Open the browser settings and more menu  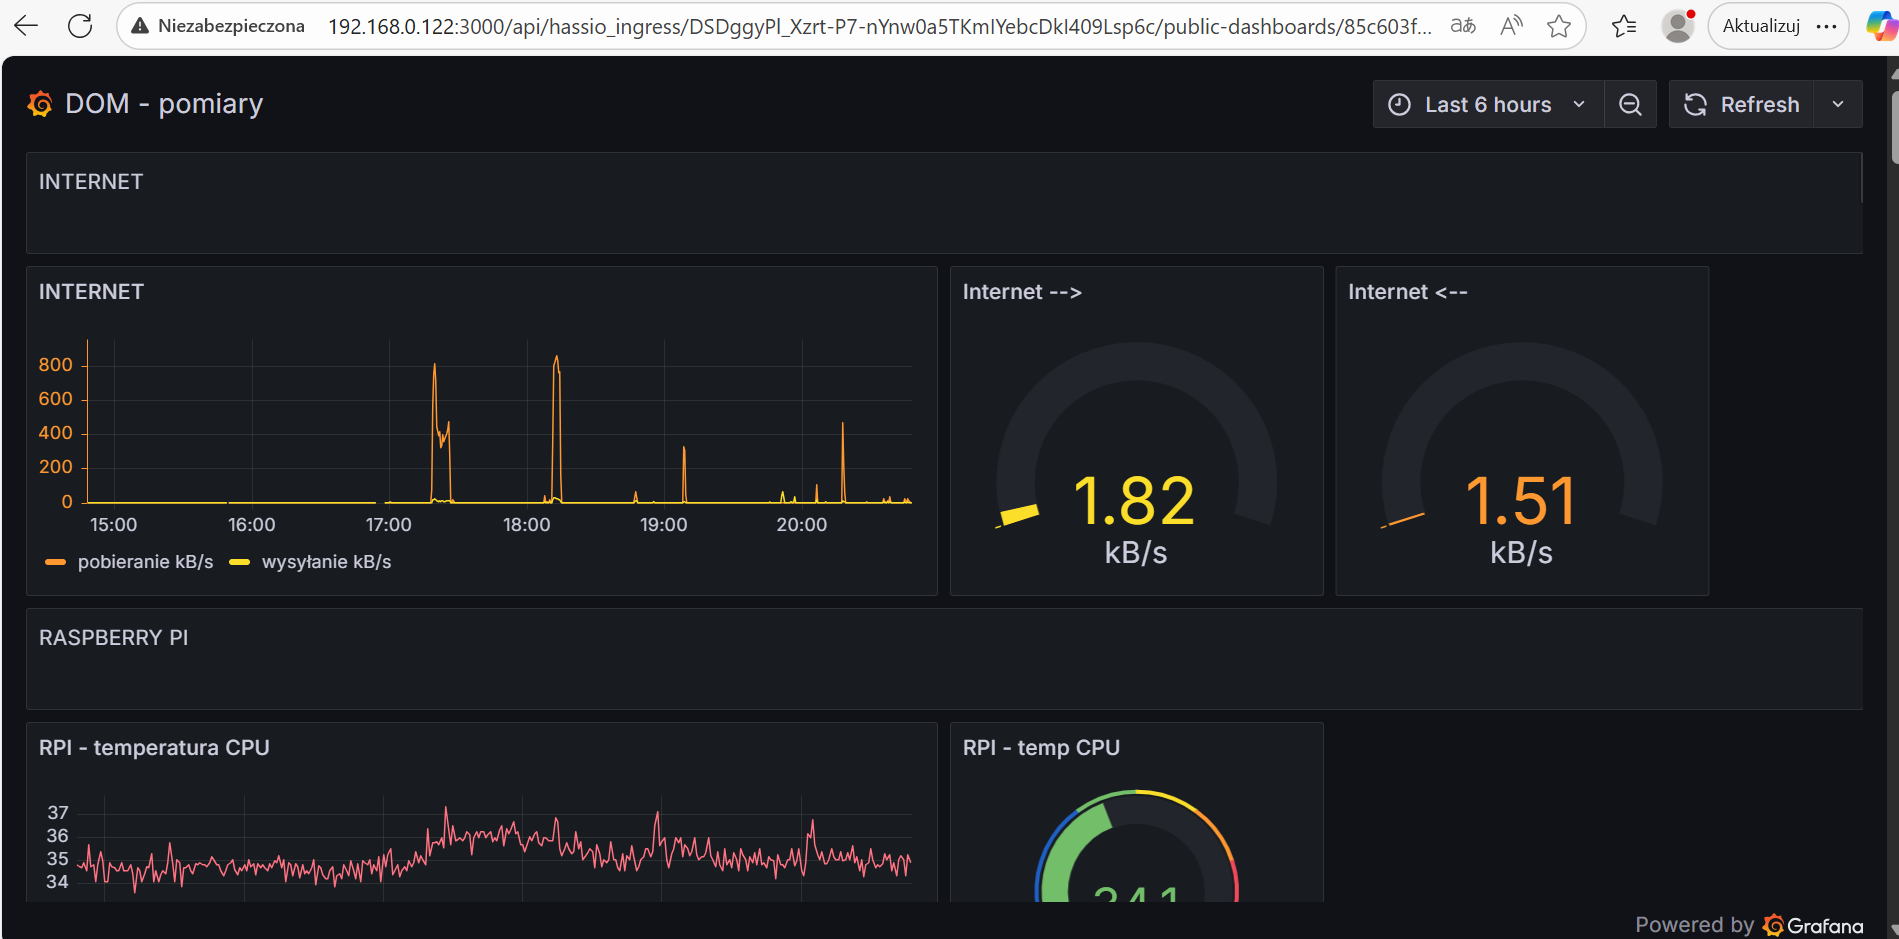(1827, 26)
